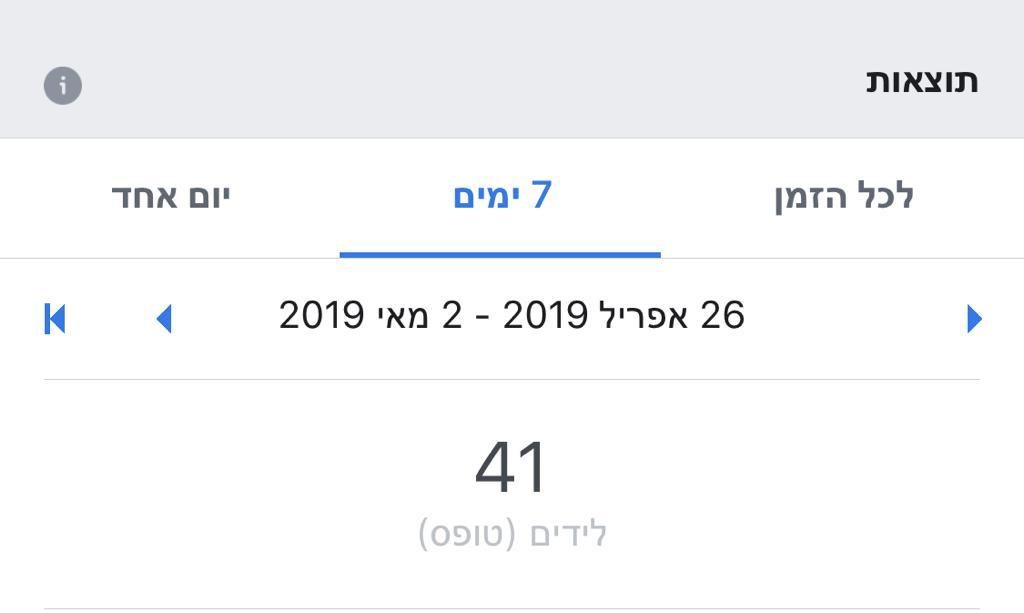Tap the blue underline beneath 7 ימים

click(x=500, y=255)
